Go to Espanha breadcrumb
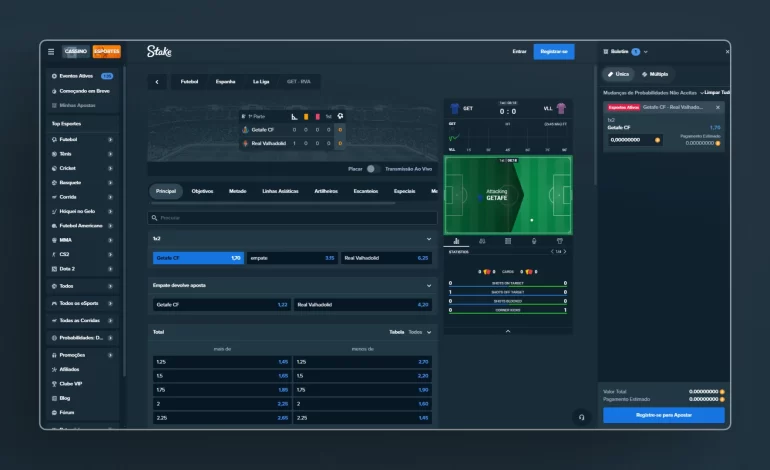This screenshot has height=470, width=770. pyautogui.click(x=225, y=82)
